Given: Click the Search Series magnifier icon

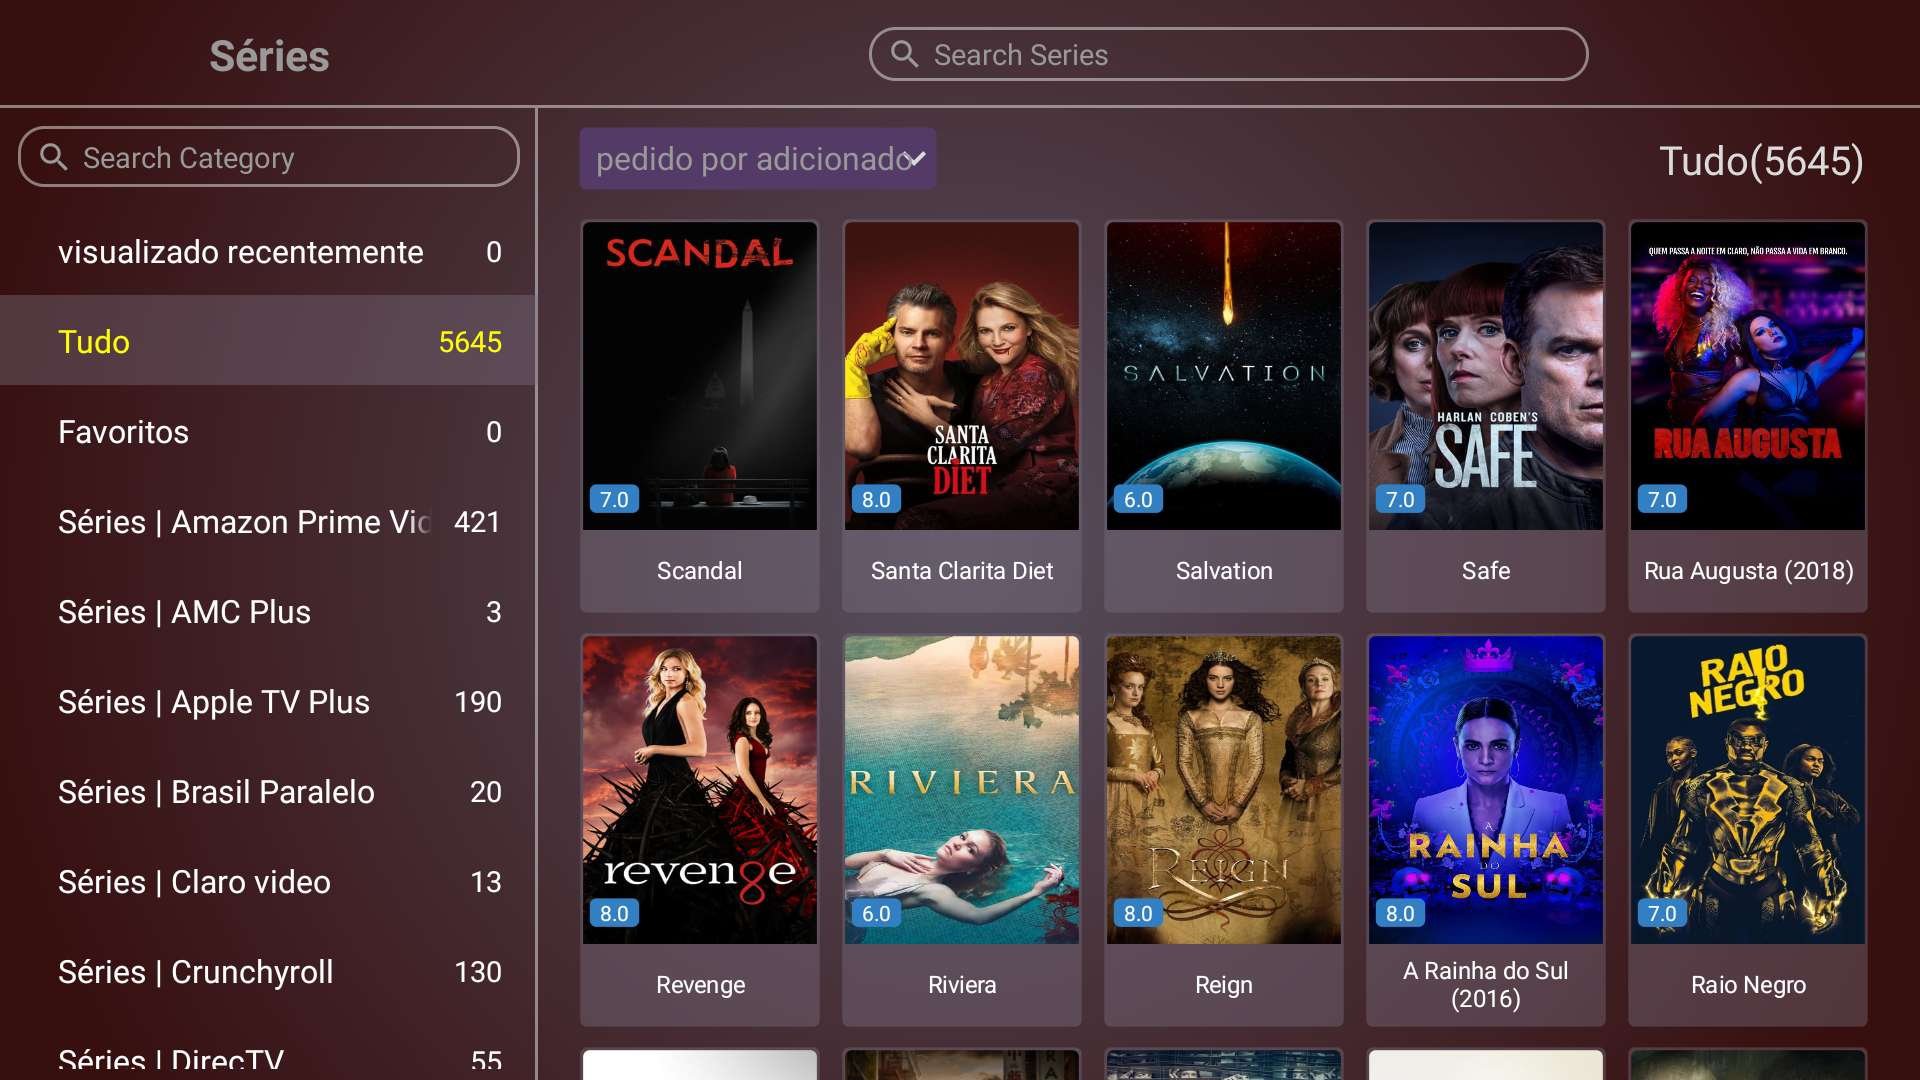Looking at the screenshot, I should coord(904,54).
